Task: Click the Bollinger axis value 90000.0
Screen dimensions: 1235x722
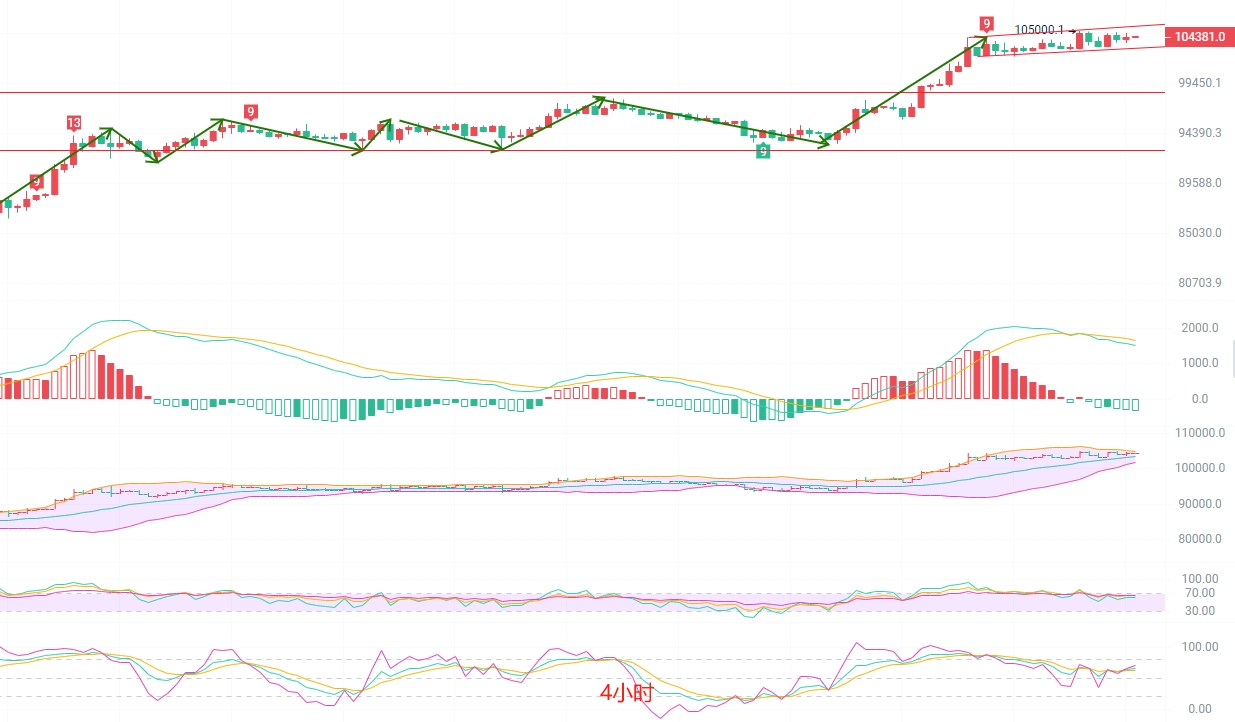Action: pyautogui.click(x=1199, y=504)
